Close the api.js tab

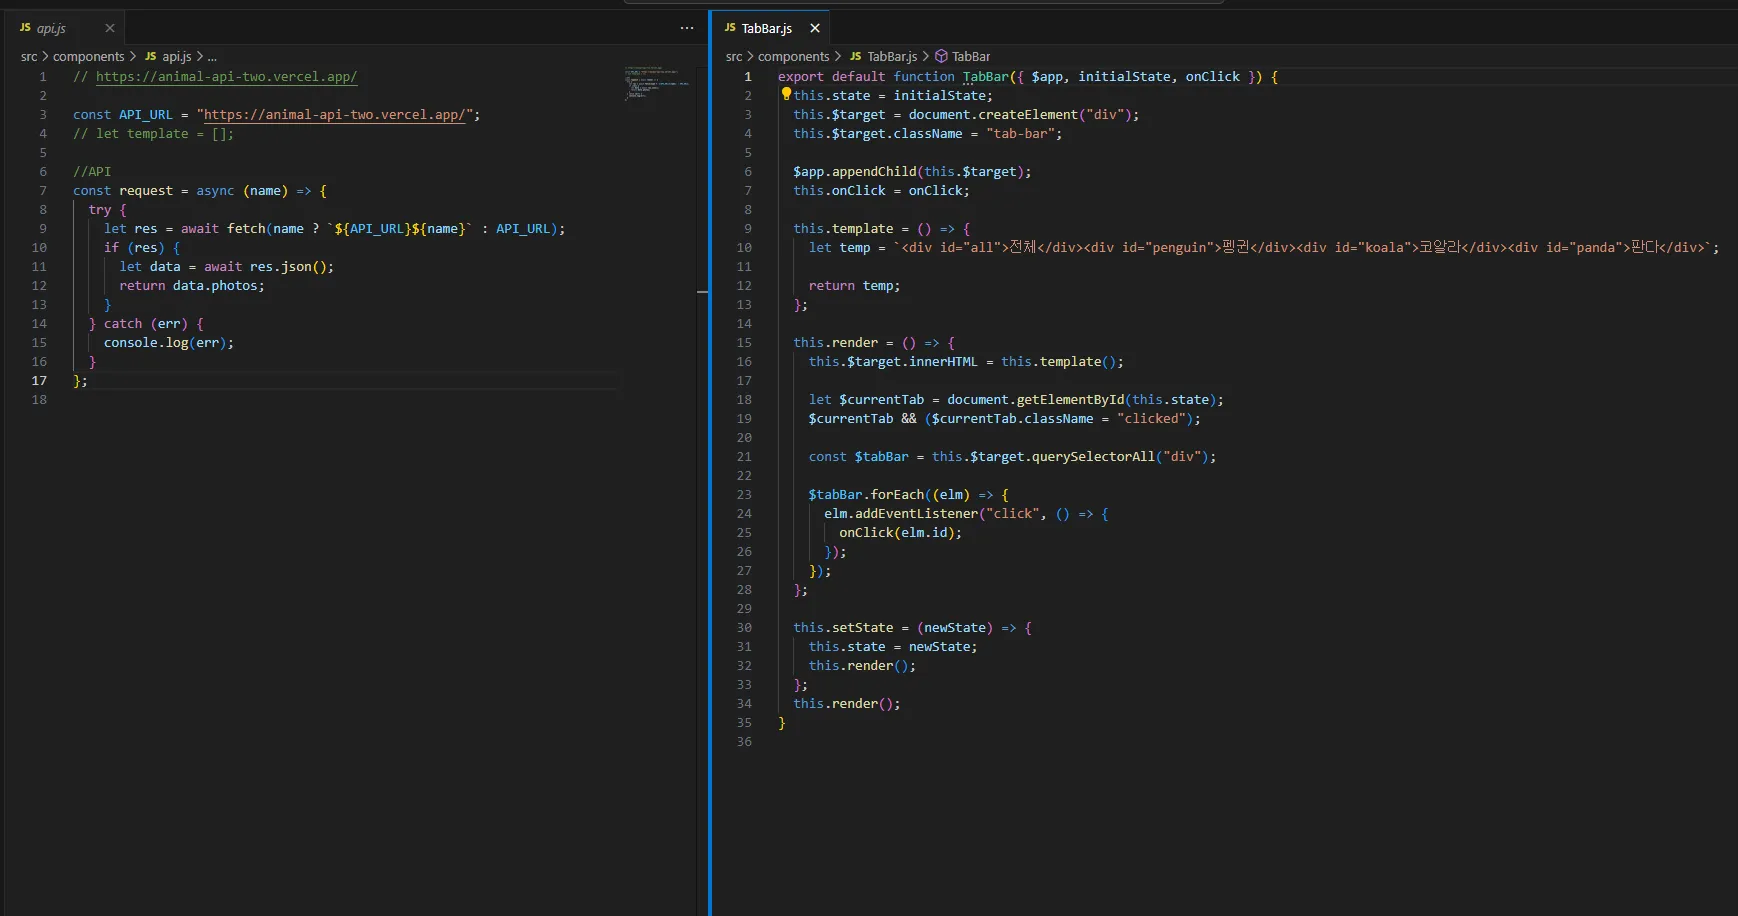pos(110,28)
